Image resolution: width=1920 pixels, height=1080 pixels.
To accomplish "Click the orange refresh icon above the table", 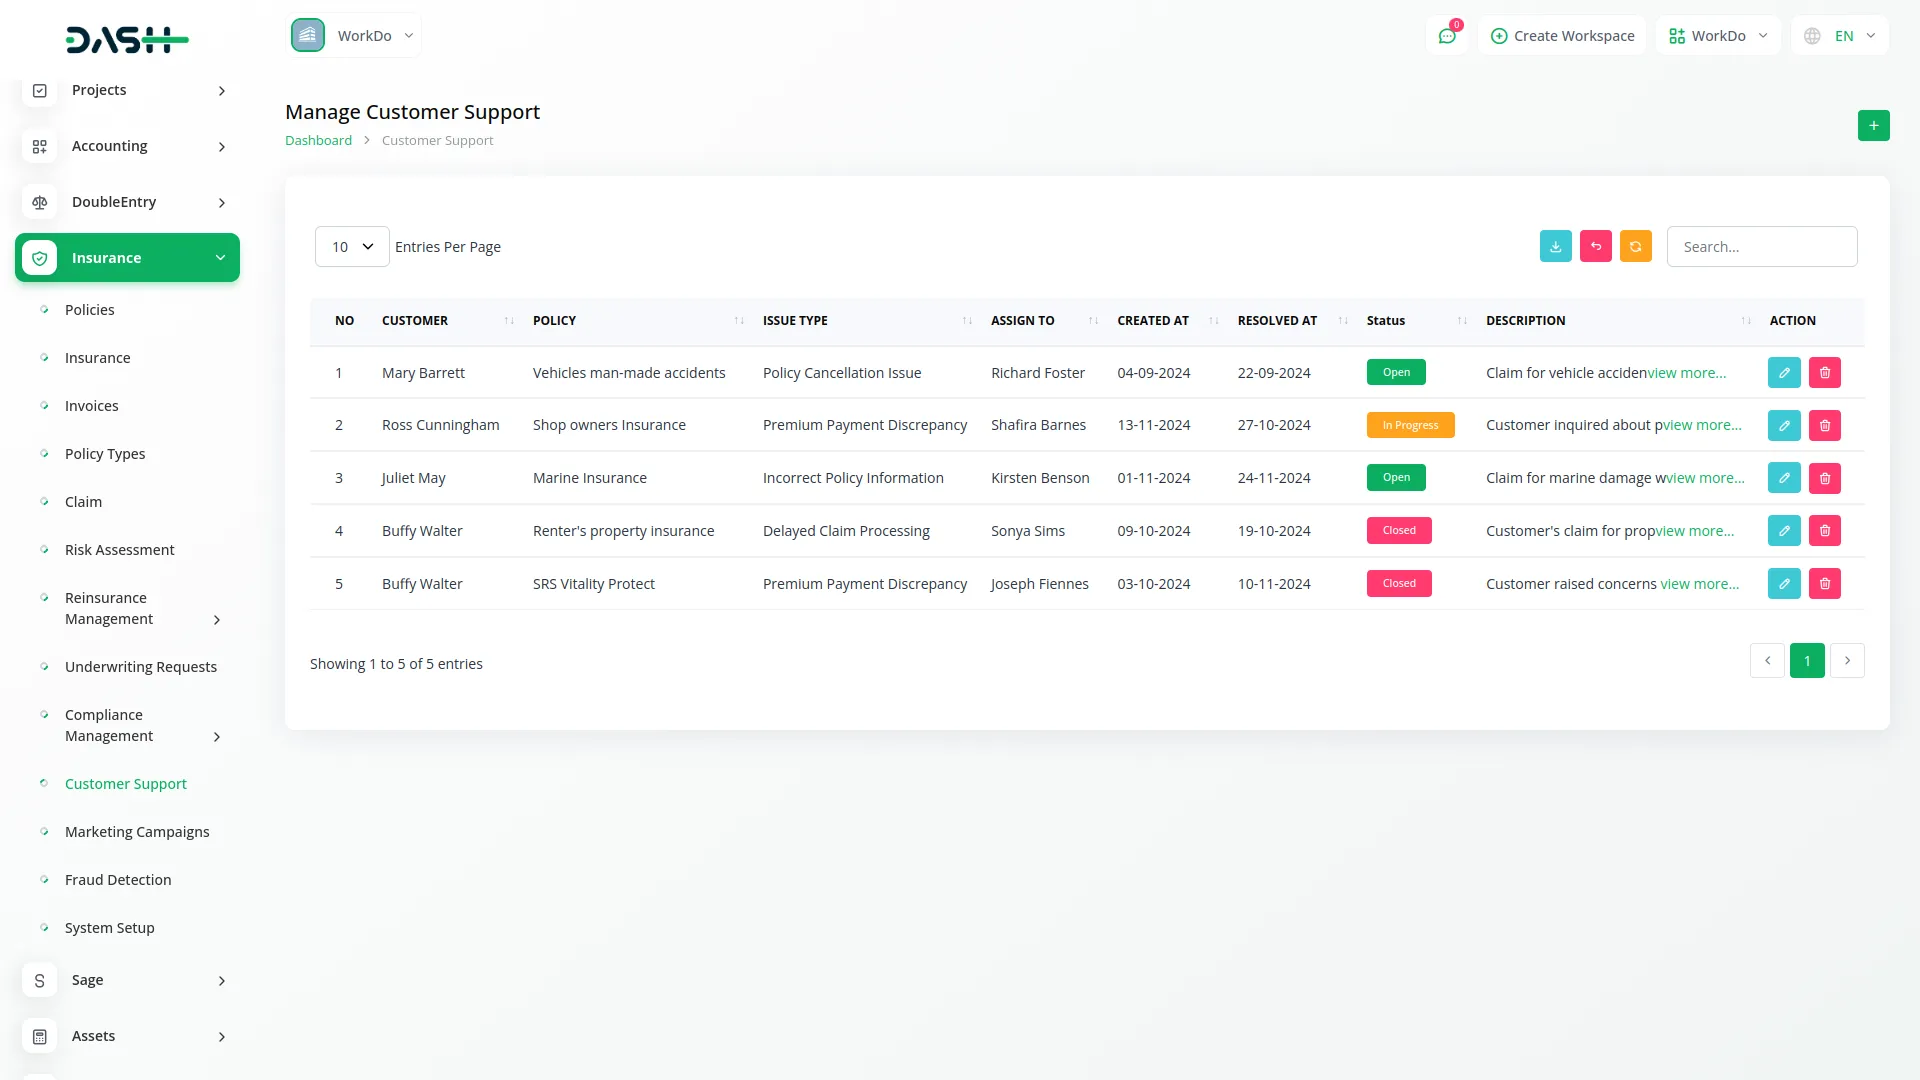I will [x=1635, y=246].
